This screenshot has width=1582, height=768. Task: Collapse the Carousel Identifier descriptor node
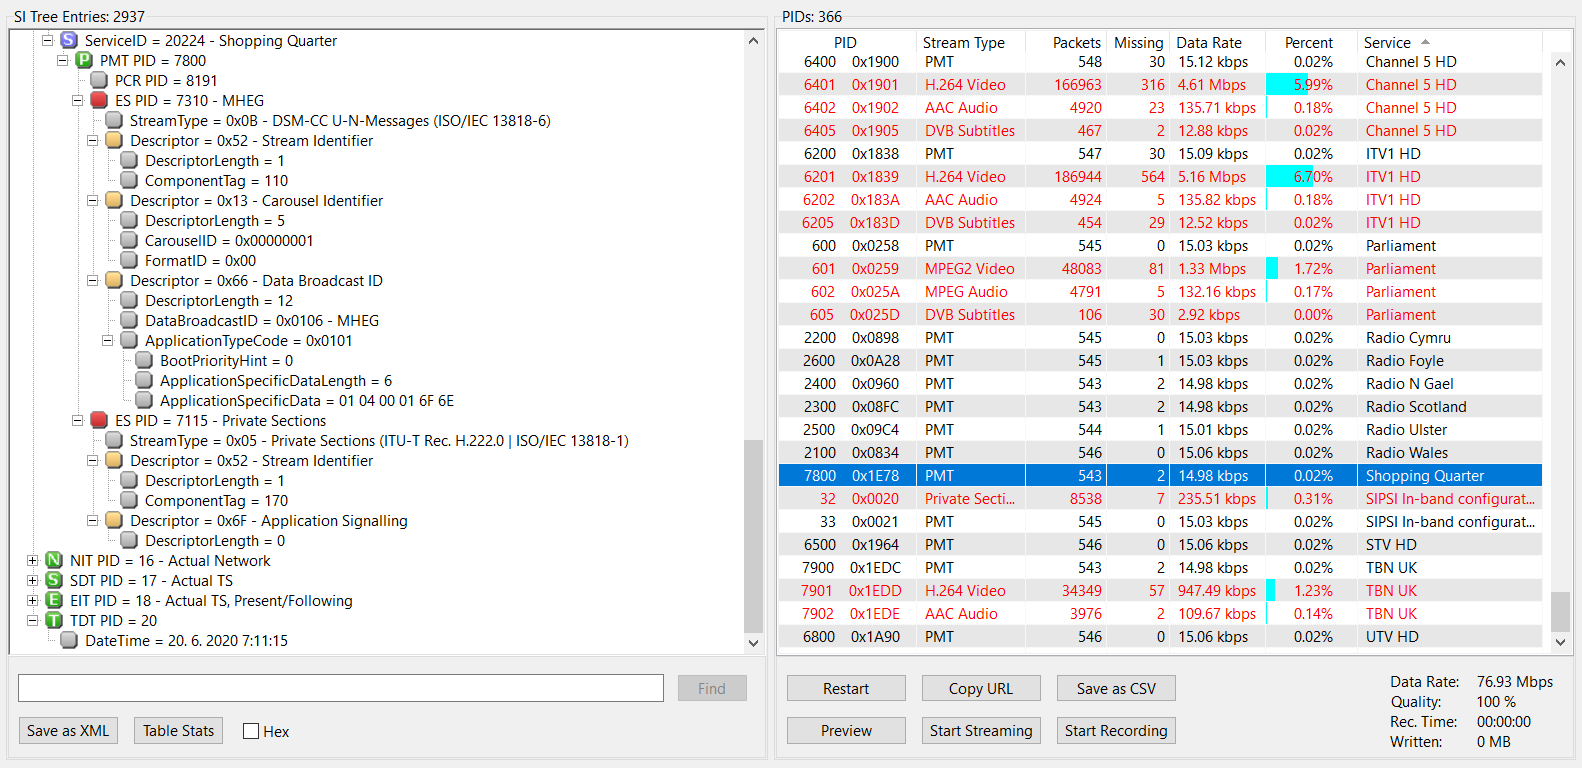(x=92, y=200)
